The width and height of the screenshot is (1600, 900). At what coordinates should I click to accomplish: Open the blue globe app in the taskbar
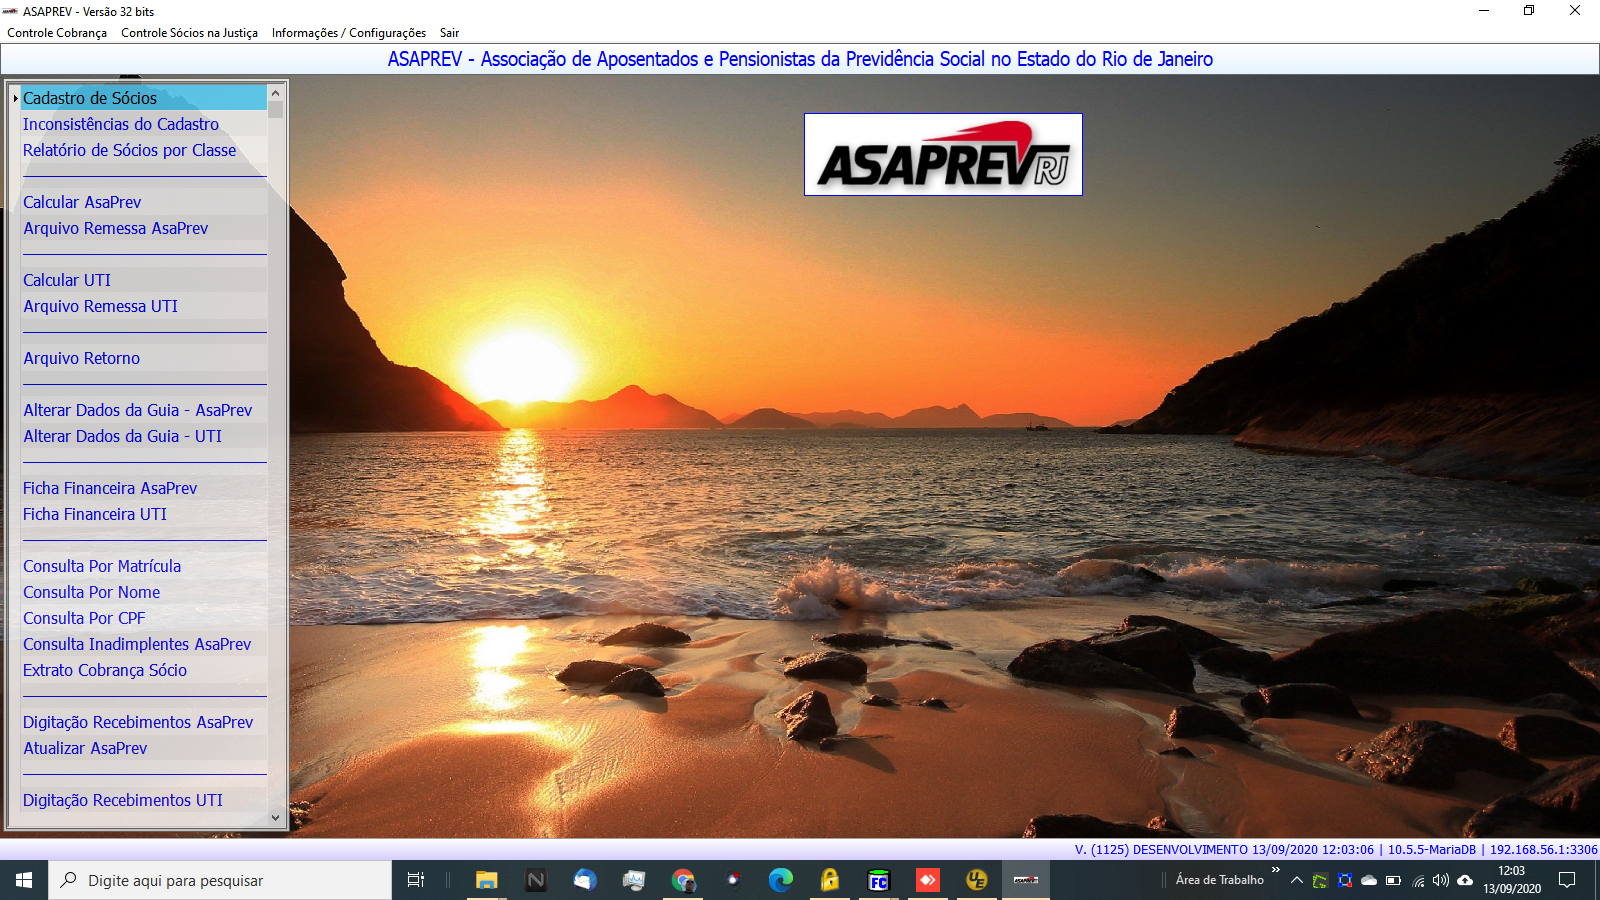pos(585,880)
